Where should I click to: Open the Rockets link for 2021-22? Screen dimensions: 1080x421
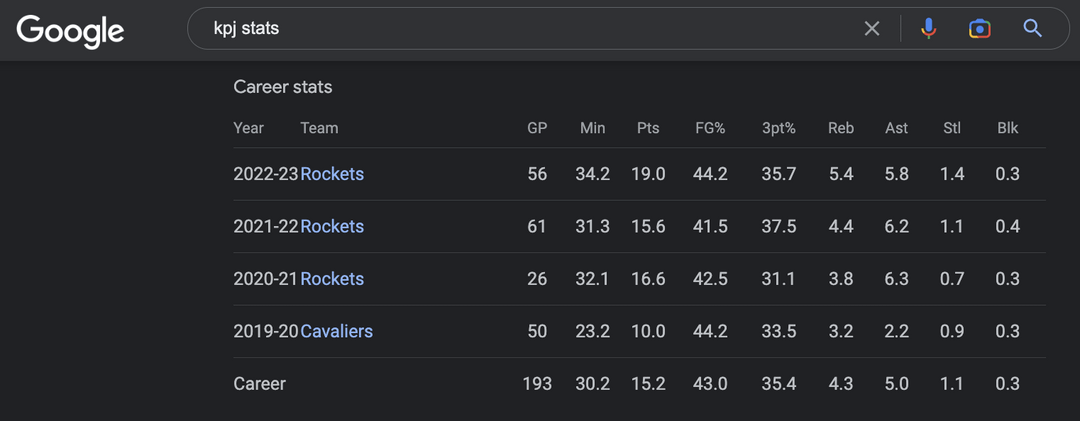[332, 226]
